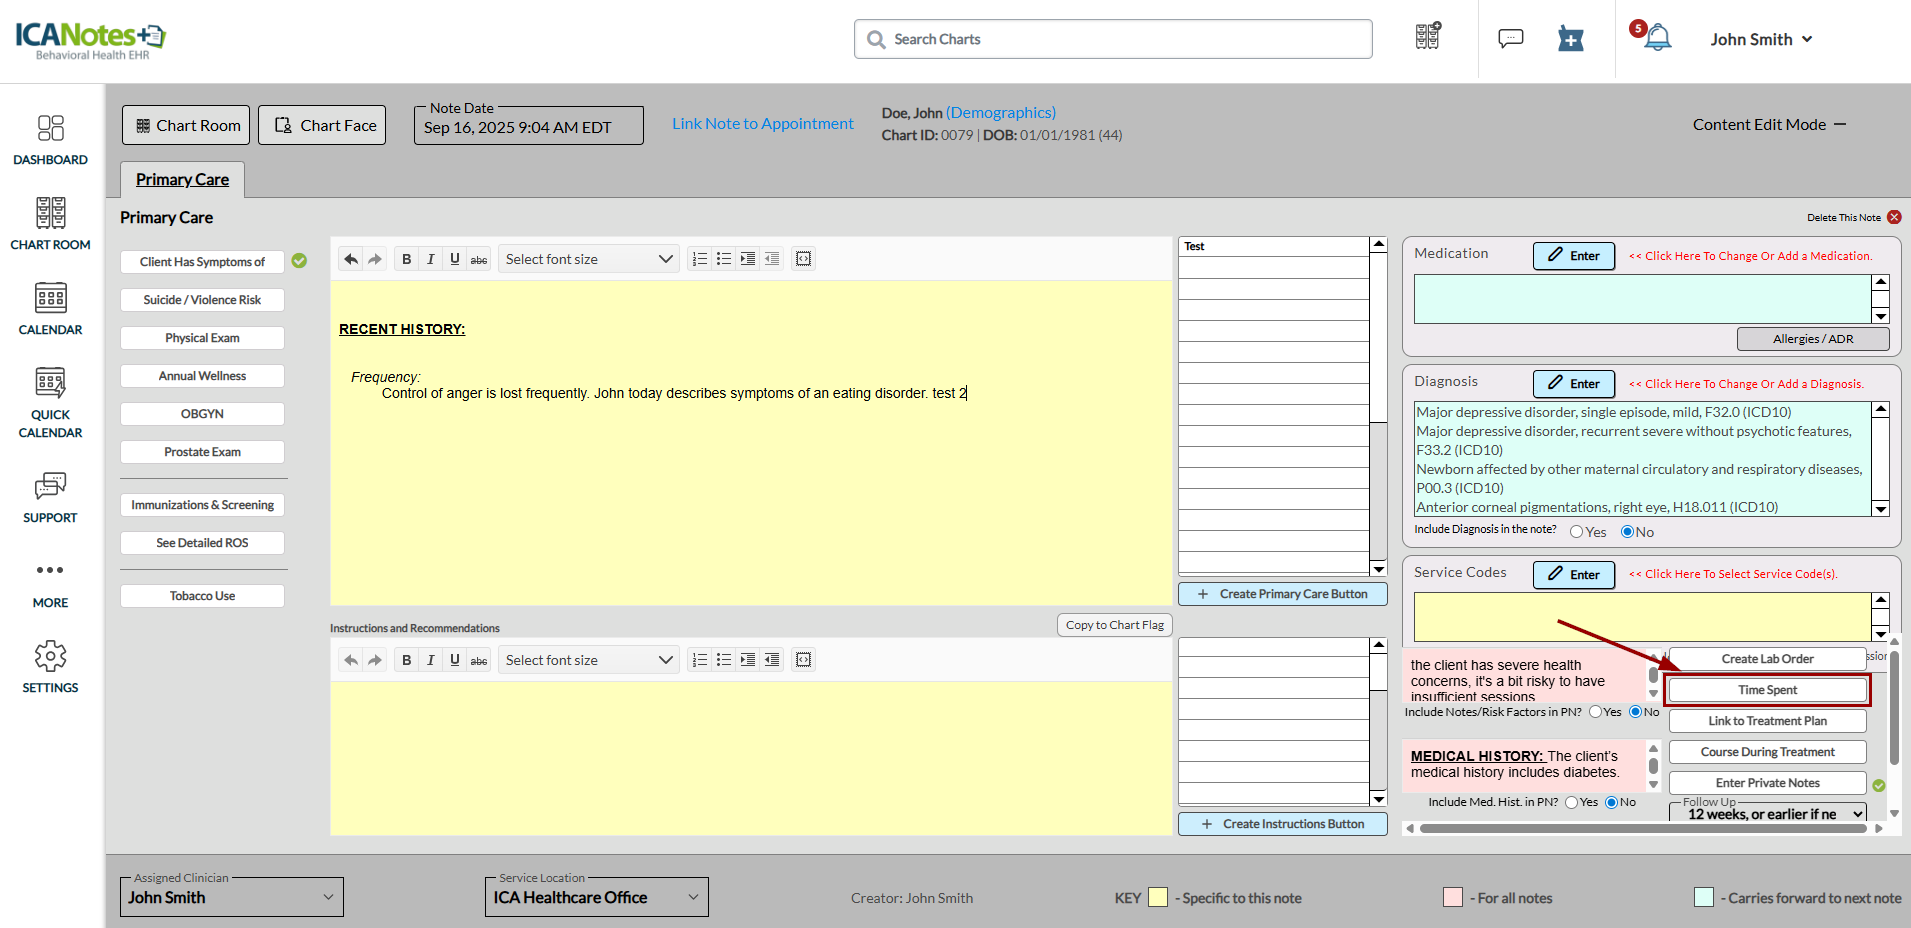Open the Service Location dropdown
The width and height of the screenshot is (1911, 928).
tap(597, 898)
